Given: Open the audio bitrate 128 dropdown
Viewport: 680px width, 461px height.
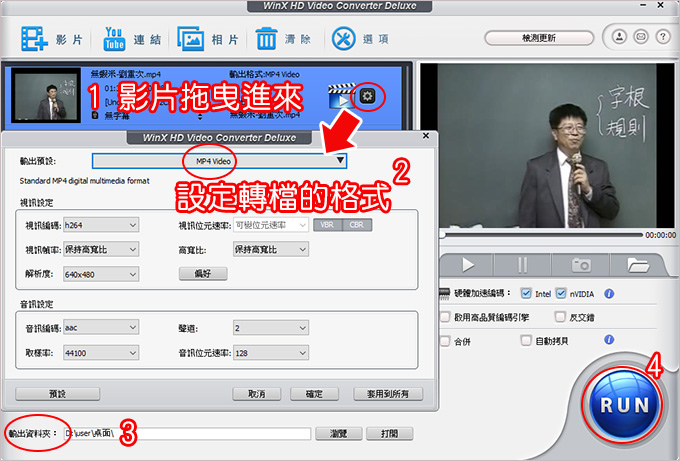Looking at the screenshot, I should tap(271, 353).
